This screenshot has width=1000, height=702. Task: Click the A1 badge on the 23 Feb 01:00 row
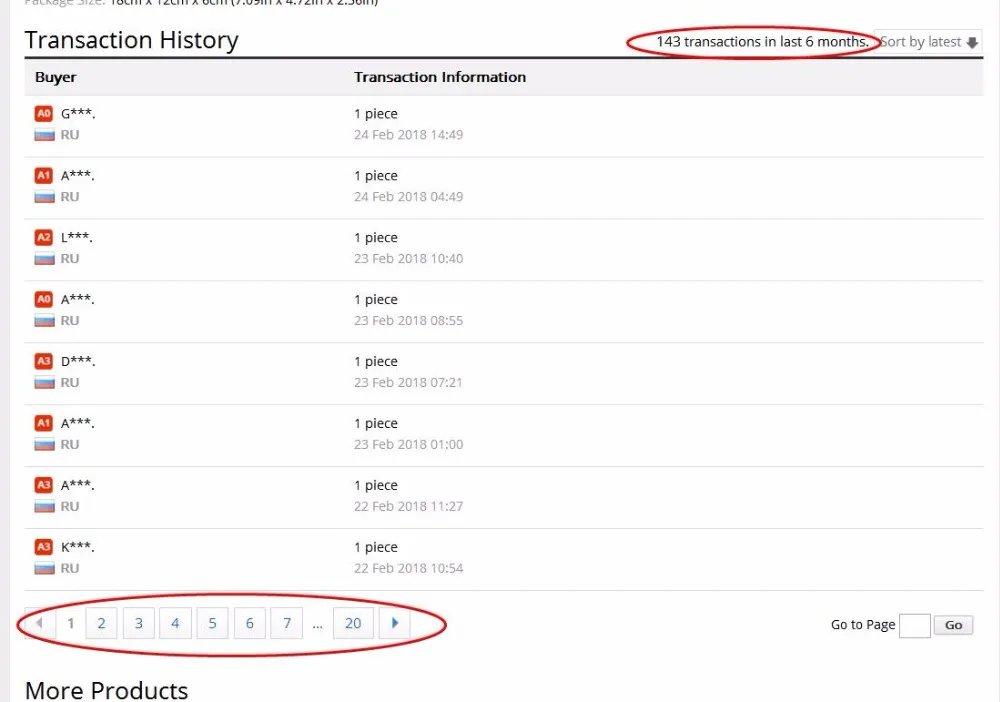pyautogui.click(x=43, y=423)
